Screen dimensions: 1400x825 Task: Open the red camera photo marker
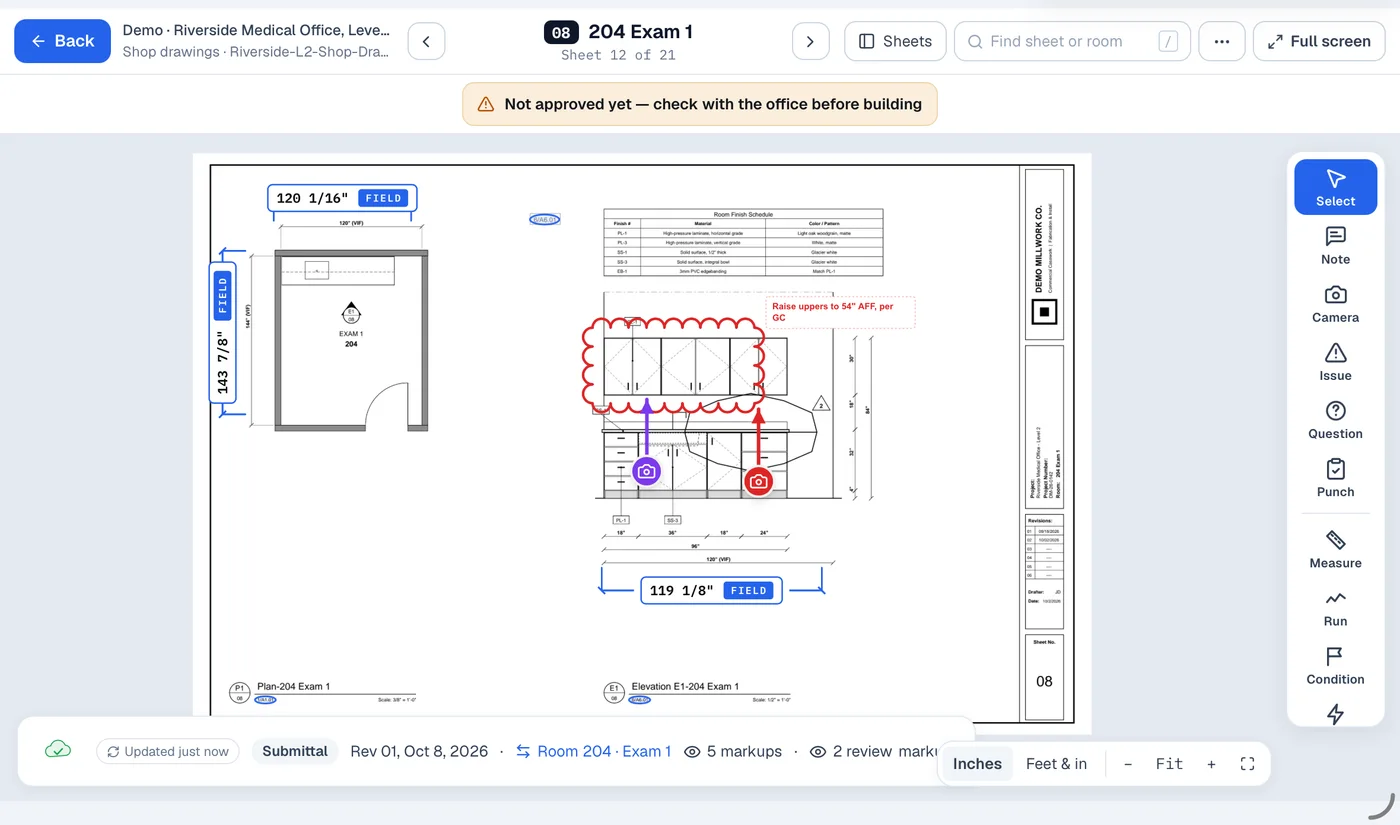759,482
